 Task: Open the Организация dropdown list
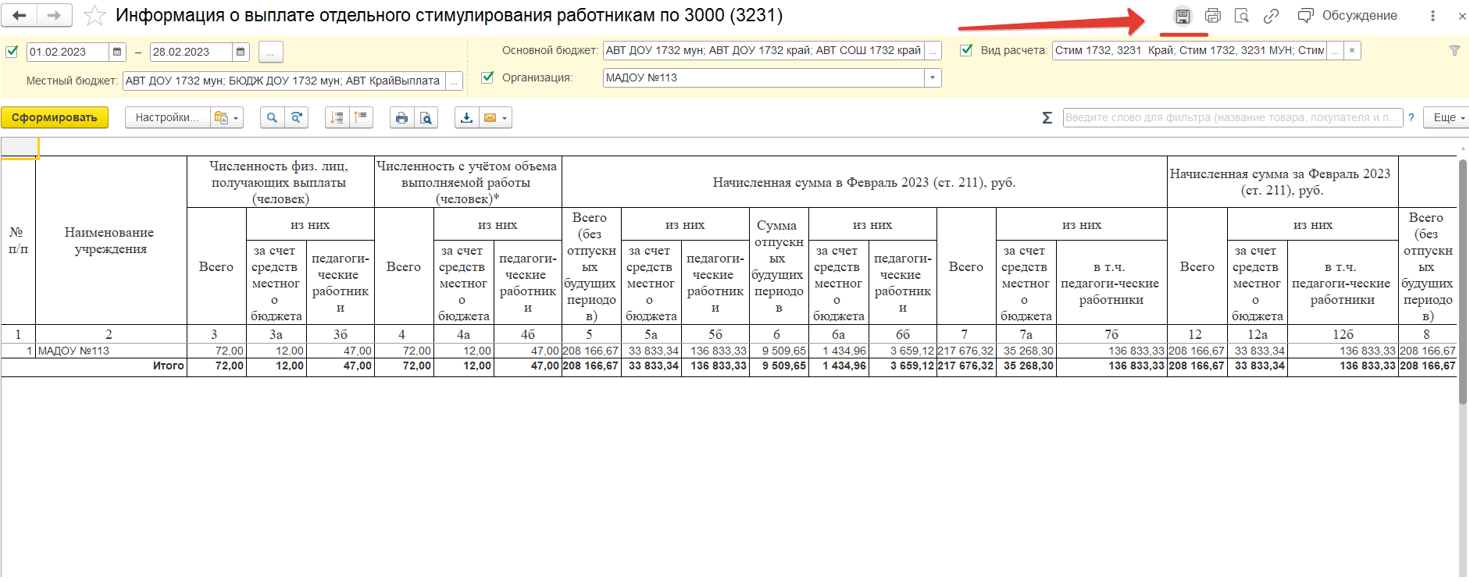933,78
